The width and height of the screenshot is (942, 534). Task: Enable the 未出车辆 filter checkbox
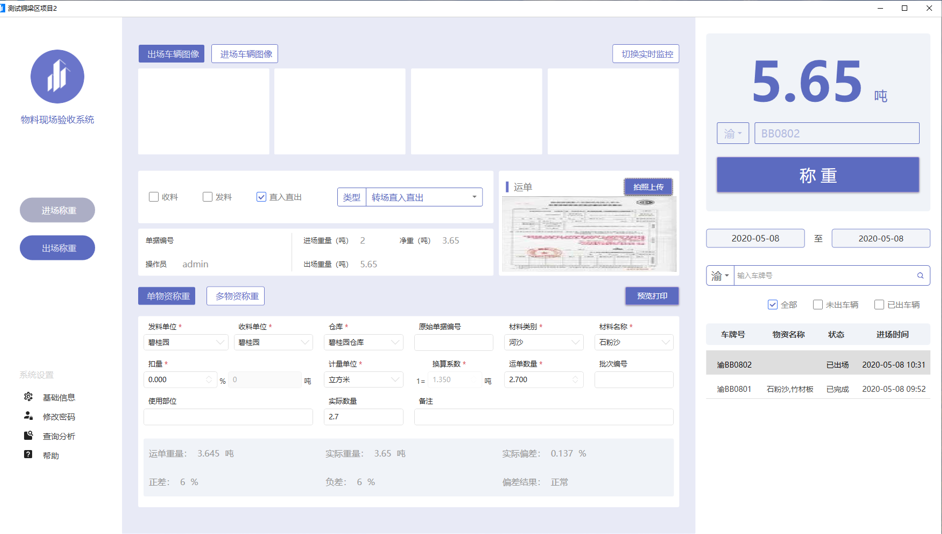[x=818, y=305]
